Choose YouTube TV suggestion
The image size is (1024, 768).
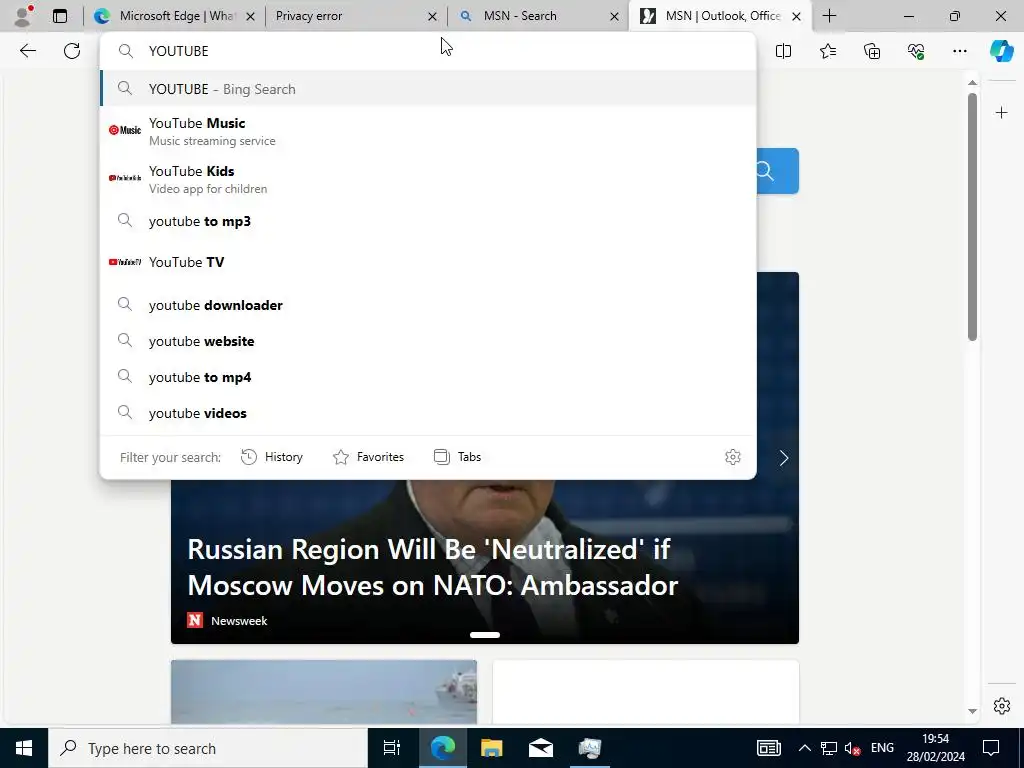(428, 262)
